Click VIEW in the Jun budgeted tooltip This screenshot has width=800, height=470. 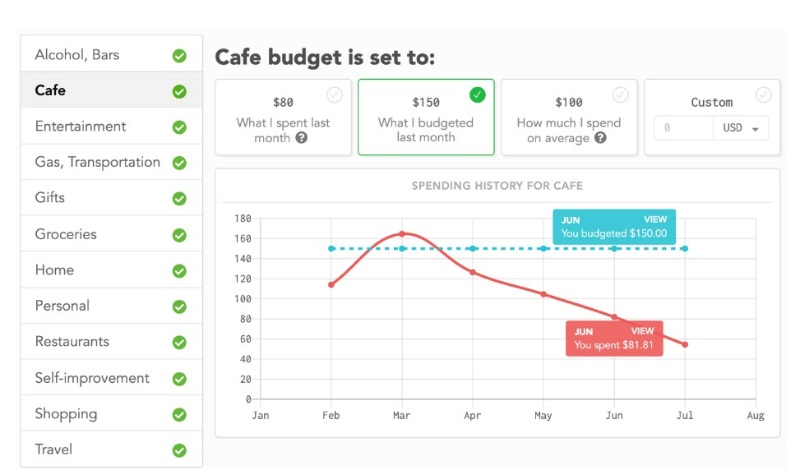pyautogui.click(x=655, y=219)
